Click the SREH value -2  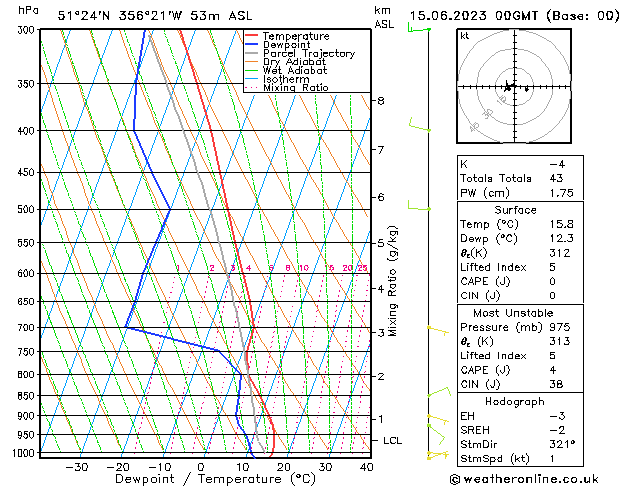click(x=557, y=430)
